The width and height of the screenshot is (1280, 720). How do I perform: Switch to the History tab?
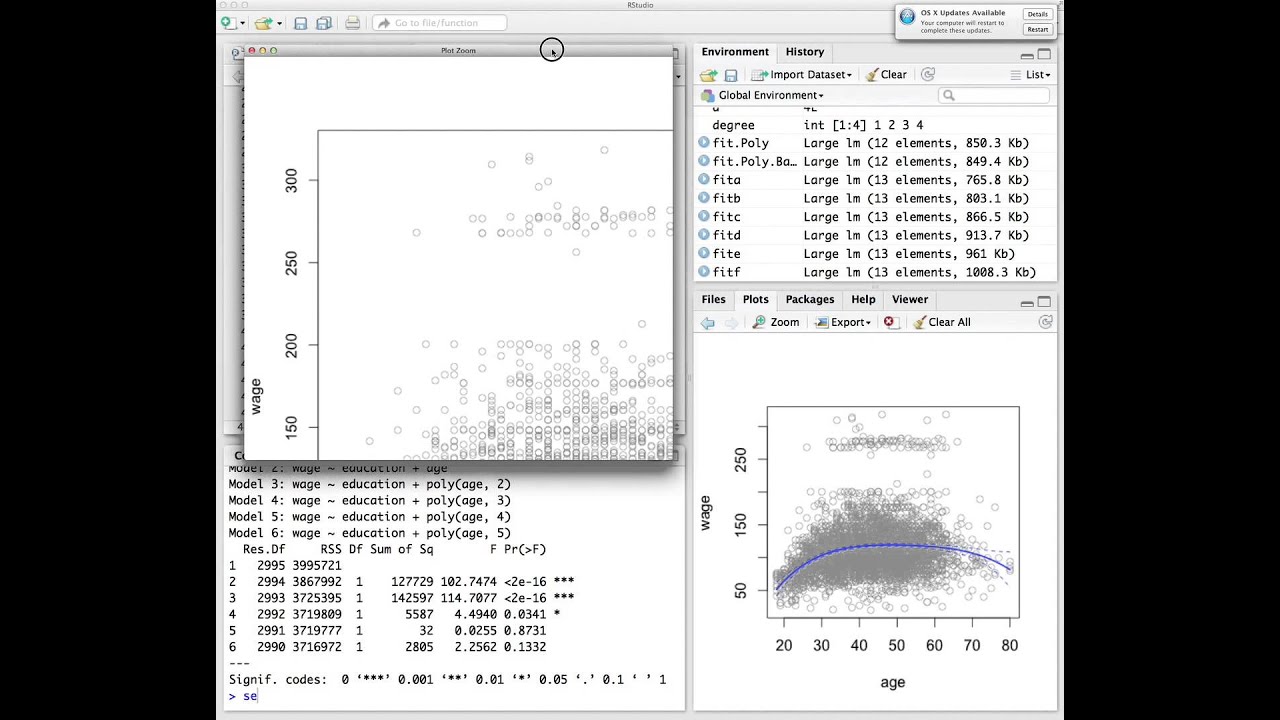(805, 52)
